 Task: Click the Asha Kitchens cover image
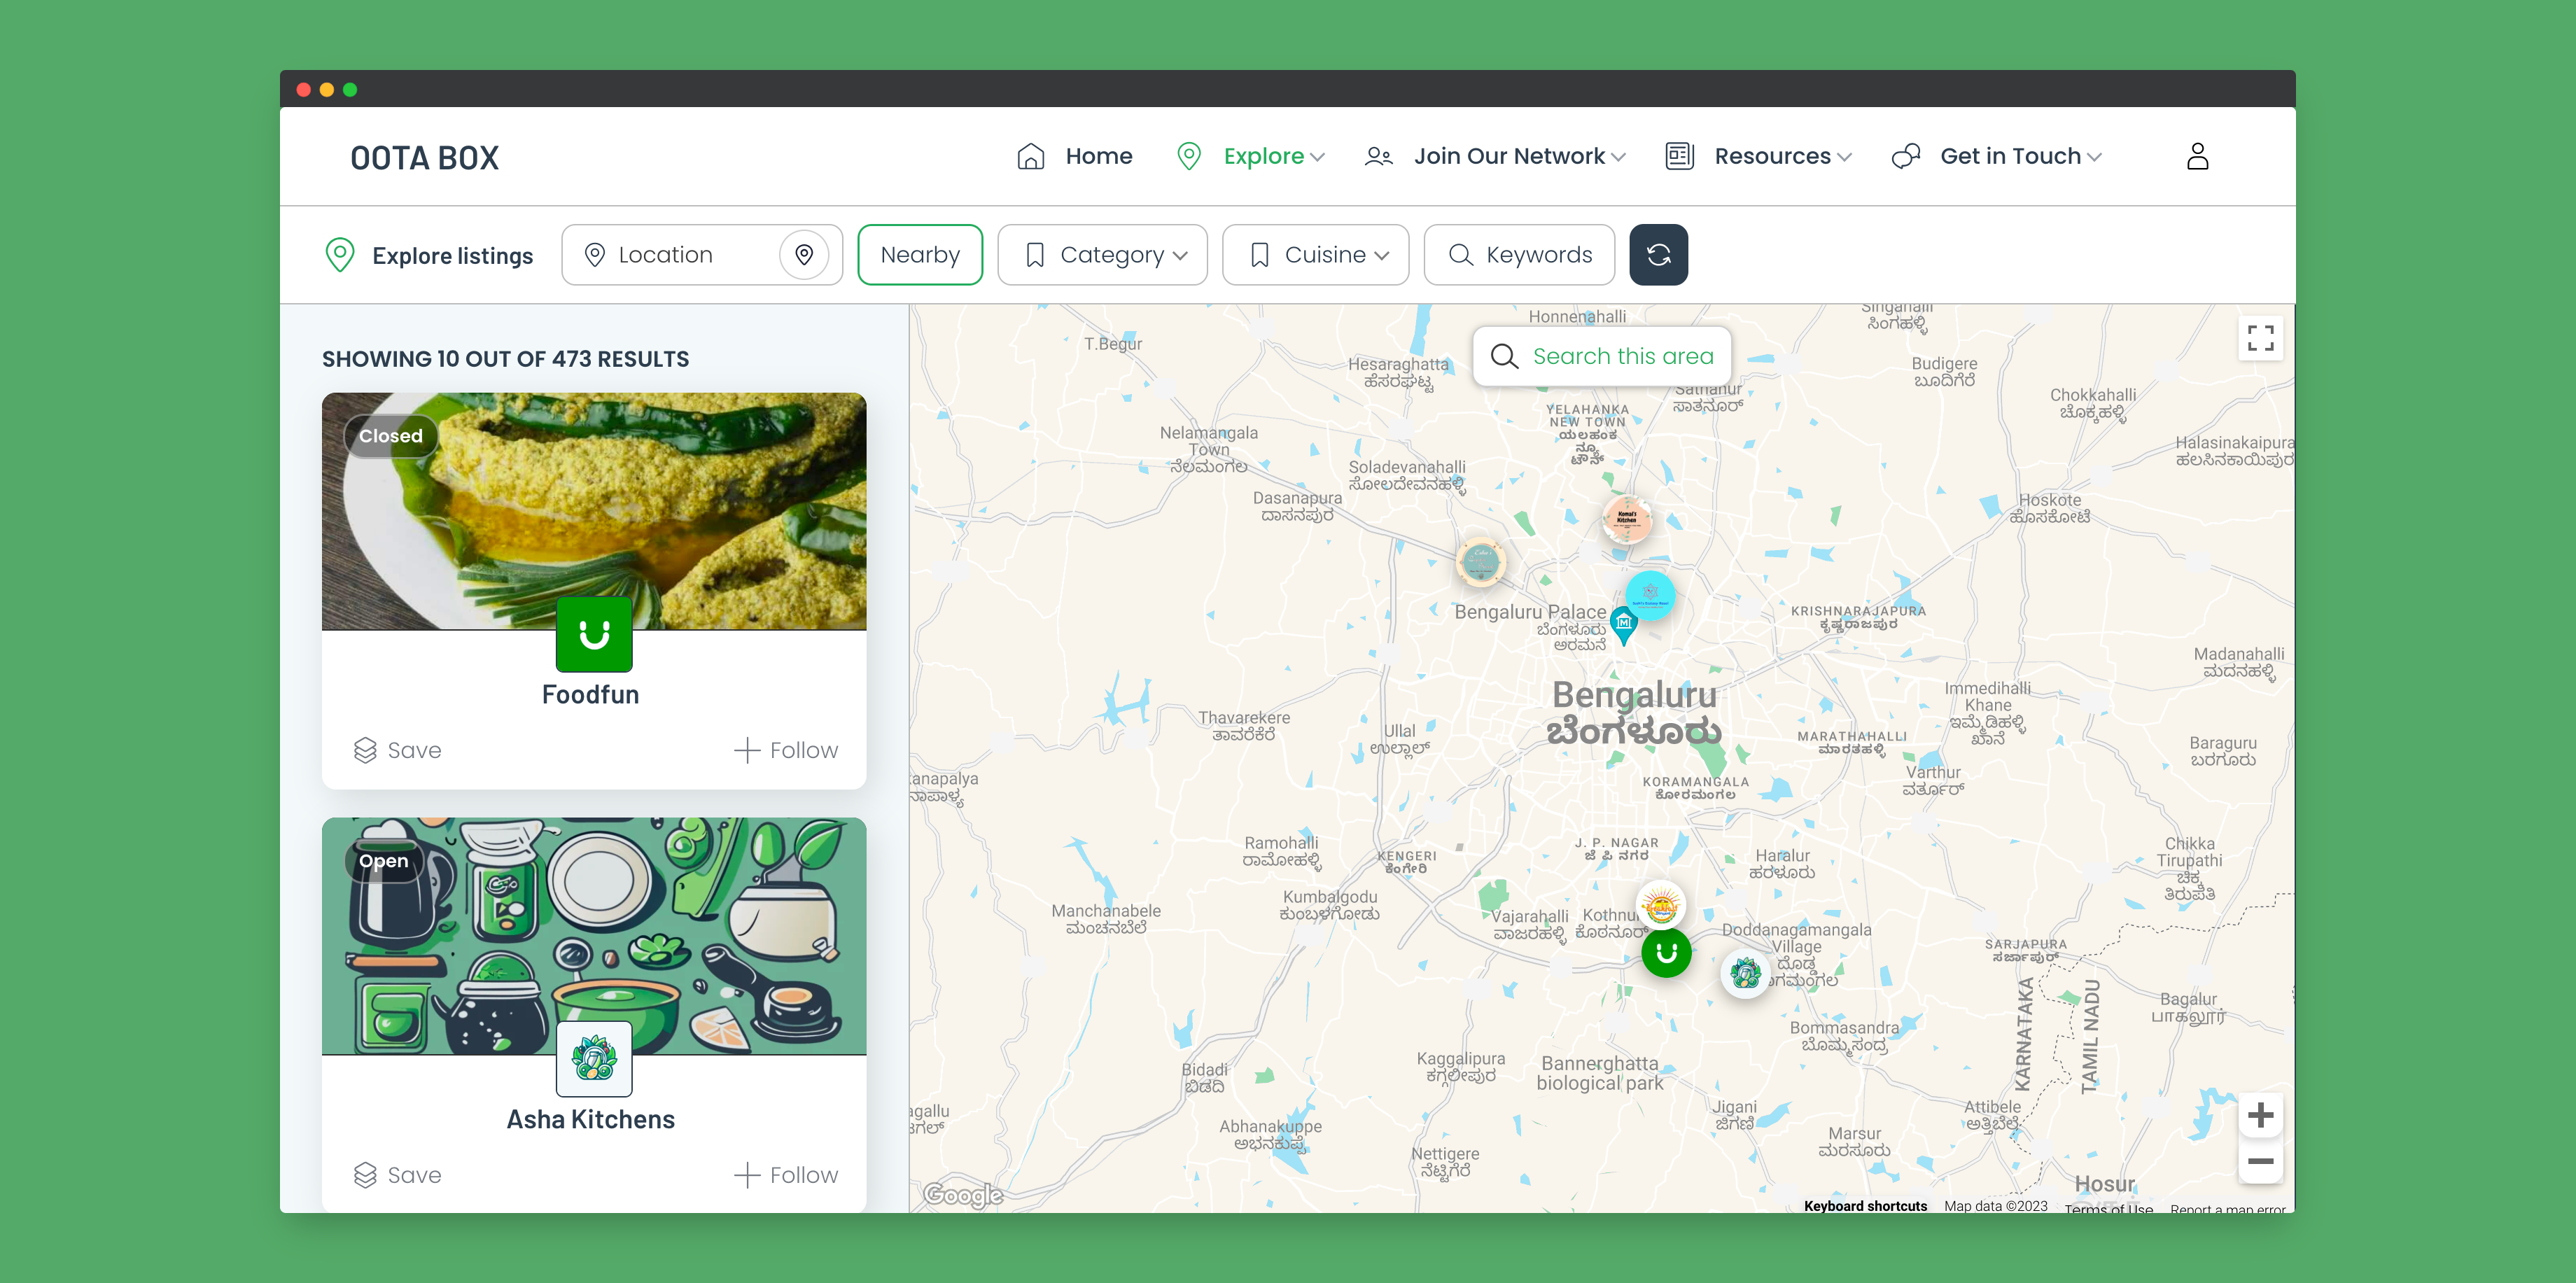(x=594, y=936)
